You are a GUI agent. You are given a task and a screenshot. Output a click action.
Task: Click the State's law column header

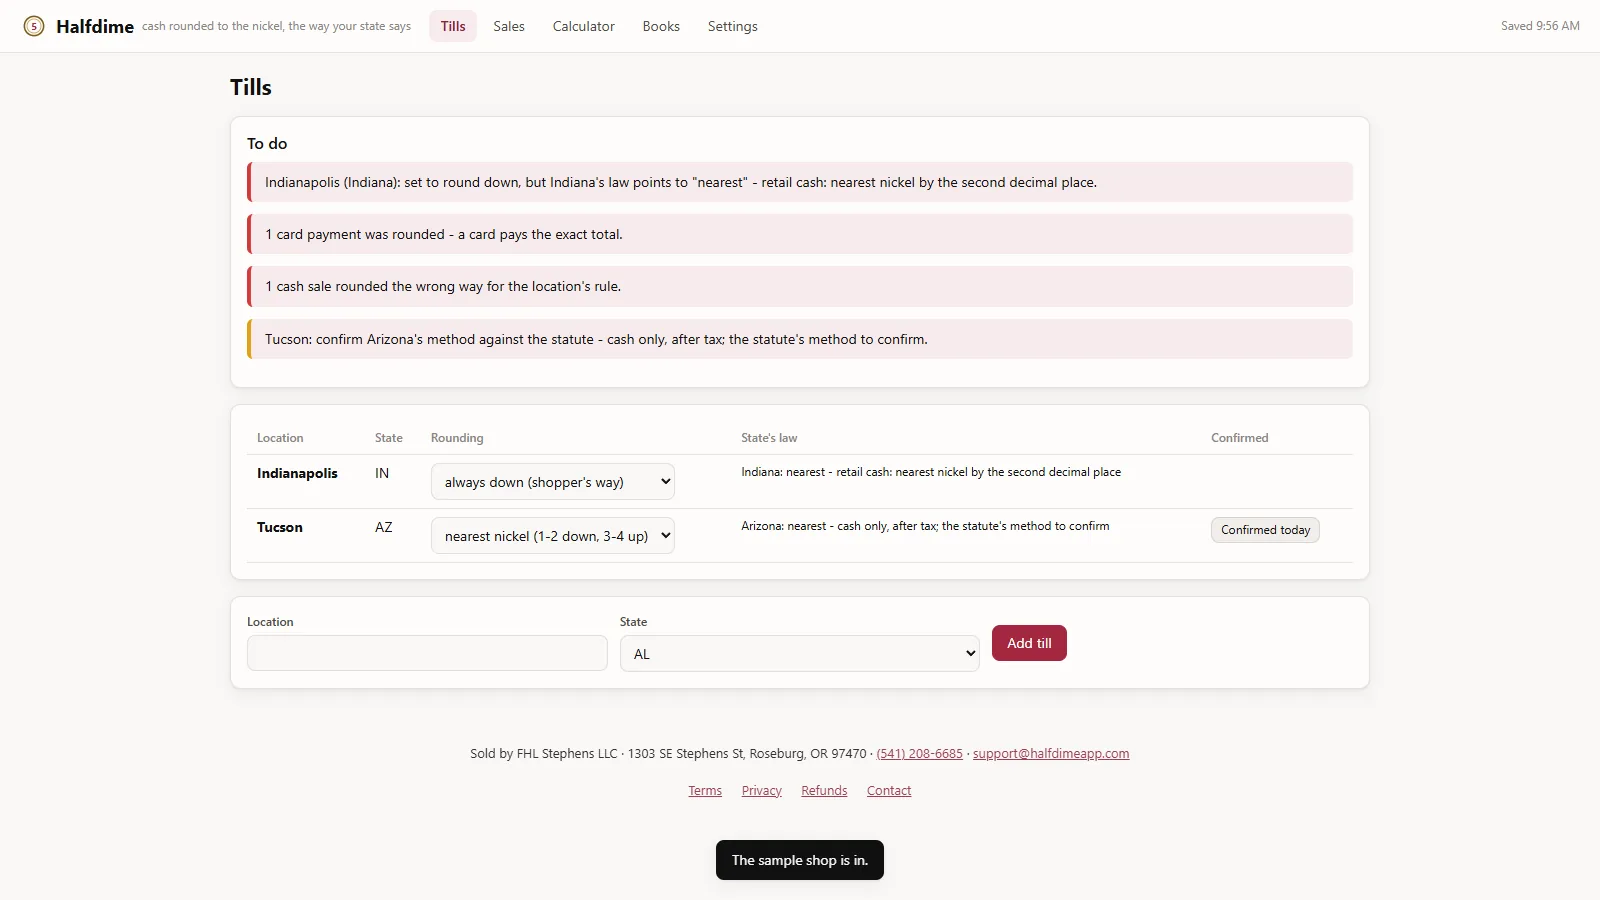click(769, 438)
